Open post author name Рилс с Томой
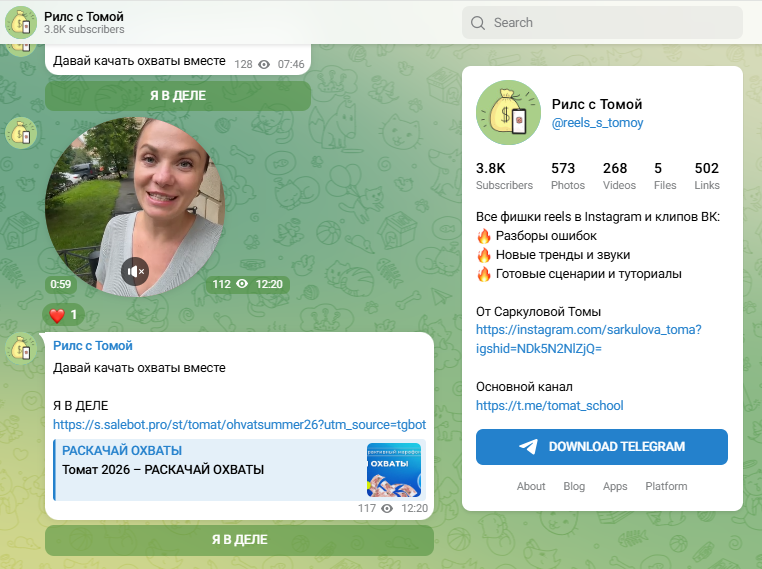Viewport: 762px width, 569px height. point(92,345)
